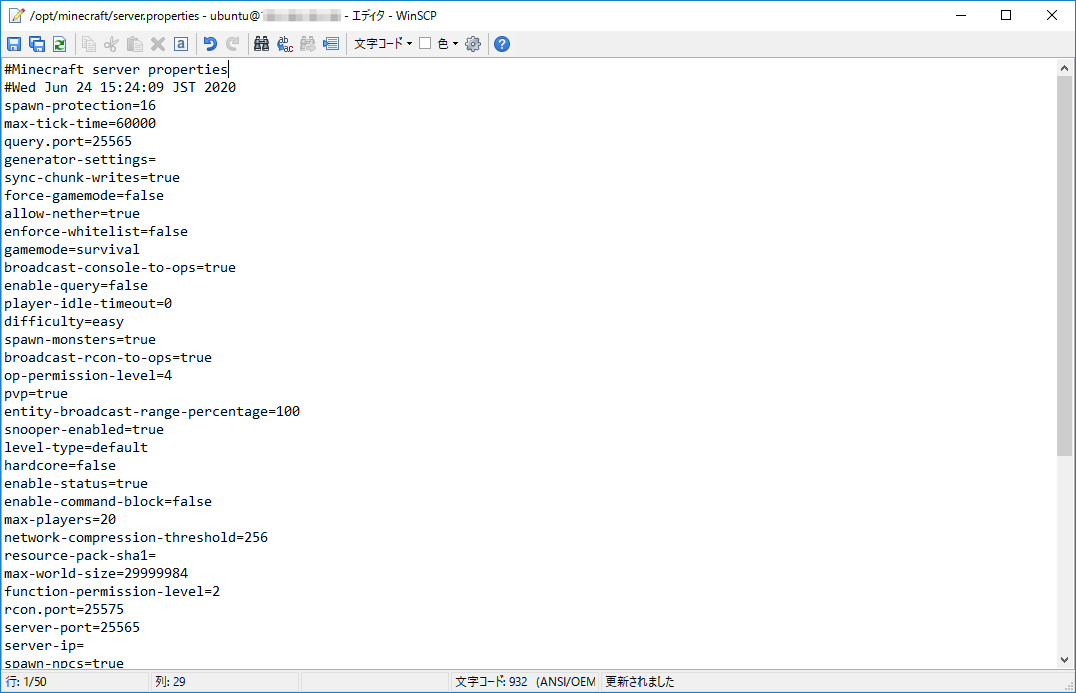Click the Cut scissors icon

click(111, 44)
